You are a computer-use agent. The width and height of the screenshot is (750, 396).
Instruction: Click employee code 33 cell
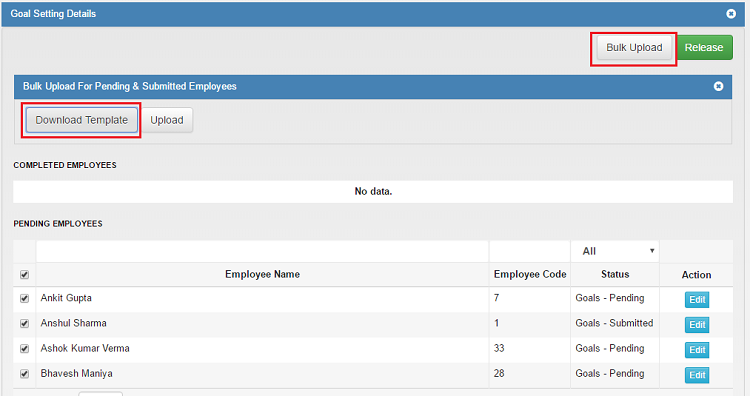click(529, 349)
